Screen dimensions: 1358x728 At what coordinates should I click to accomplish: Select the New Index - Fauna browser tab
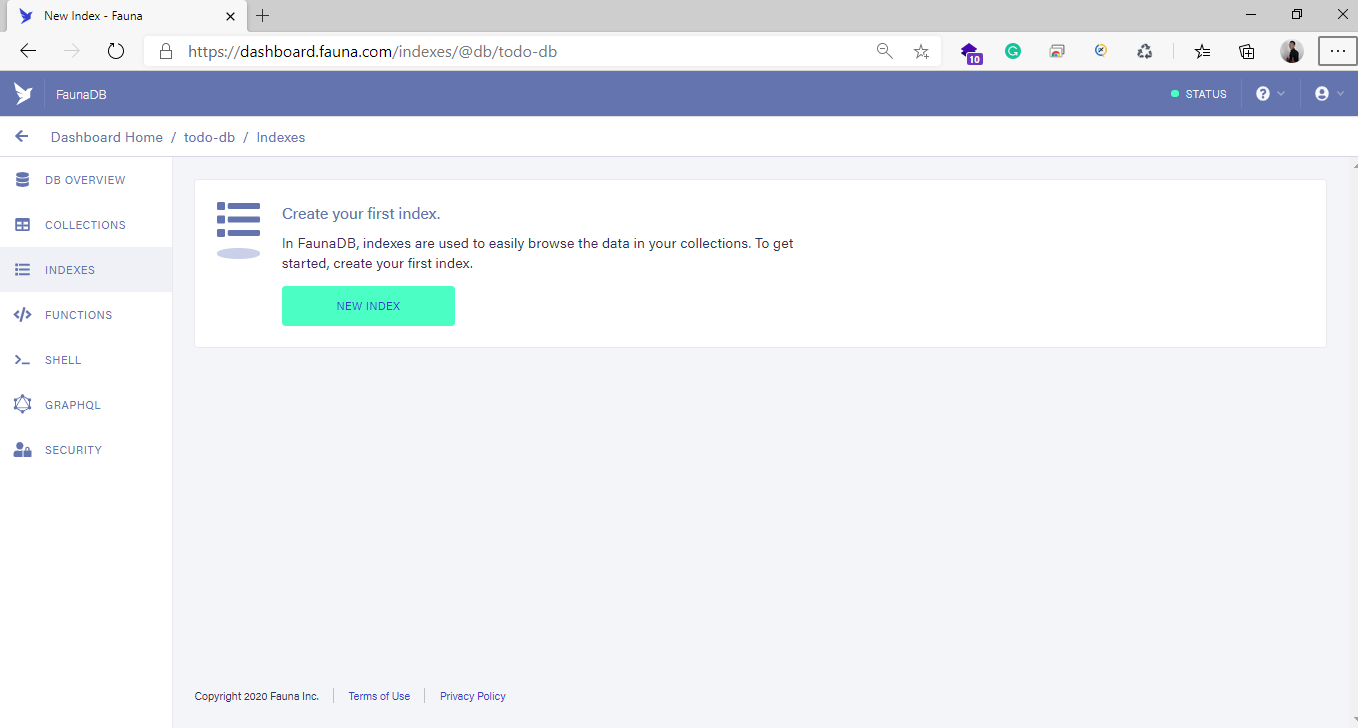(126, 16)
